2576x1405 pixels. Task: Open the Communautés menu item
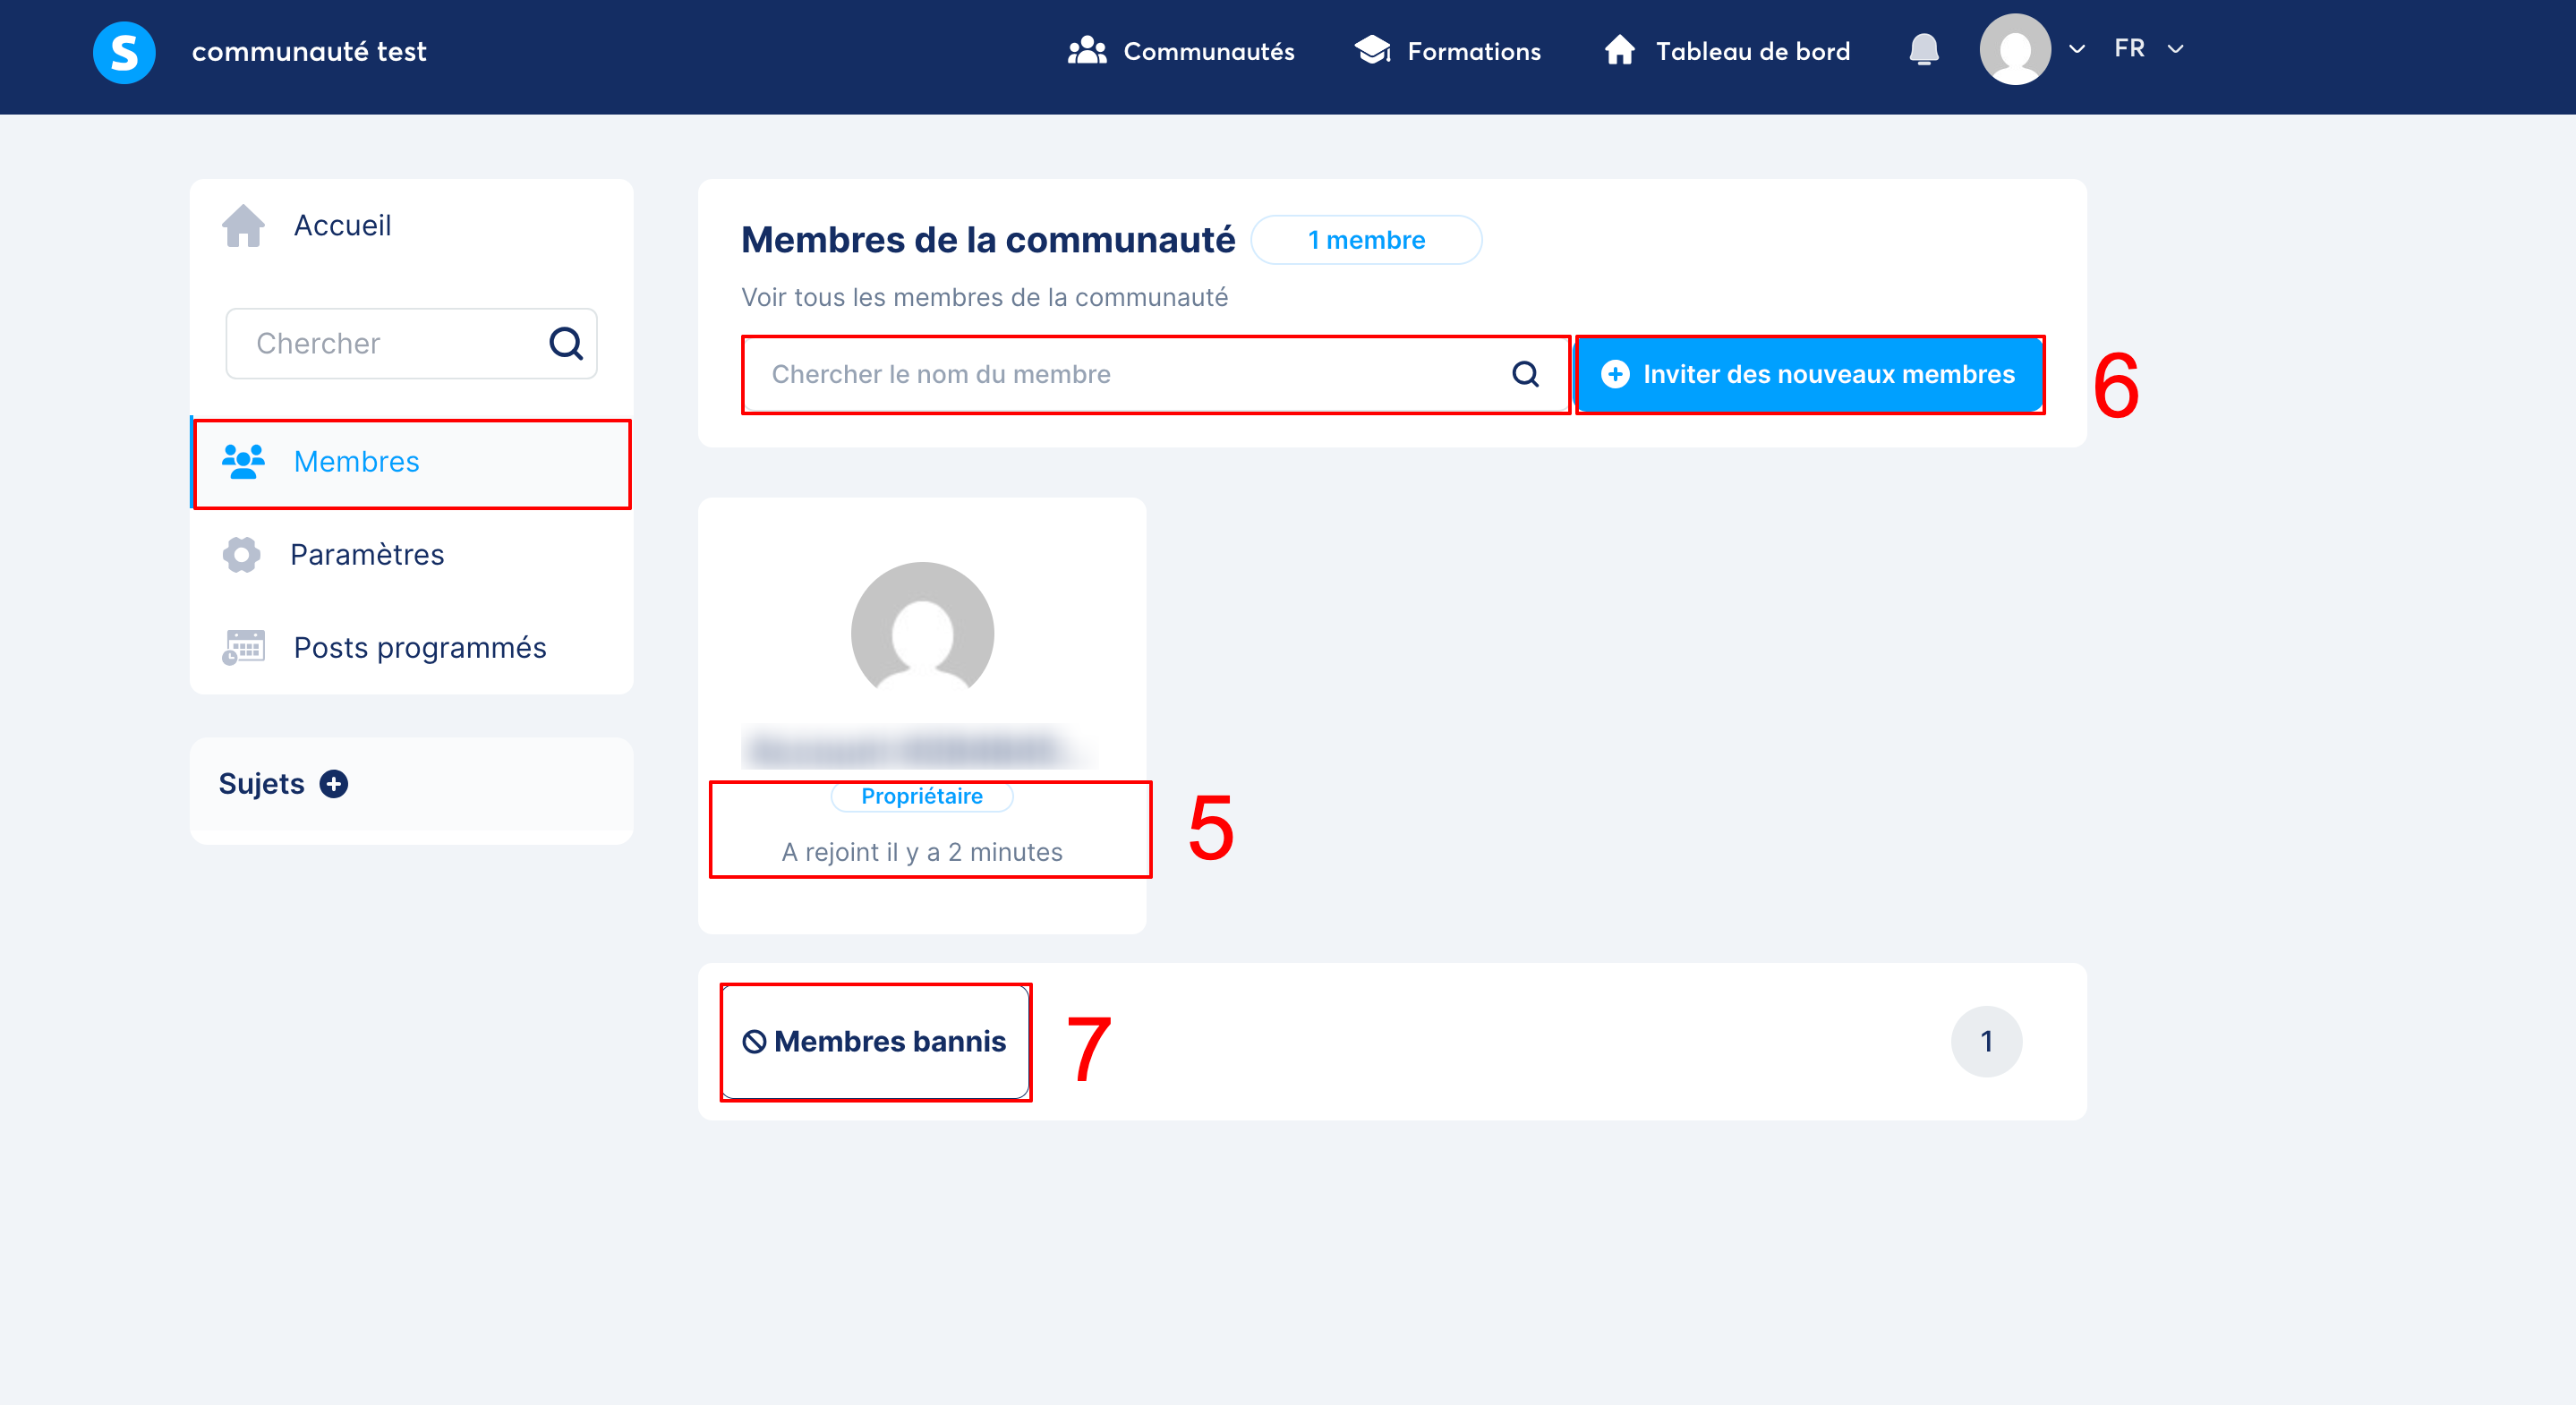point(1181,51)
